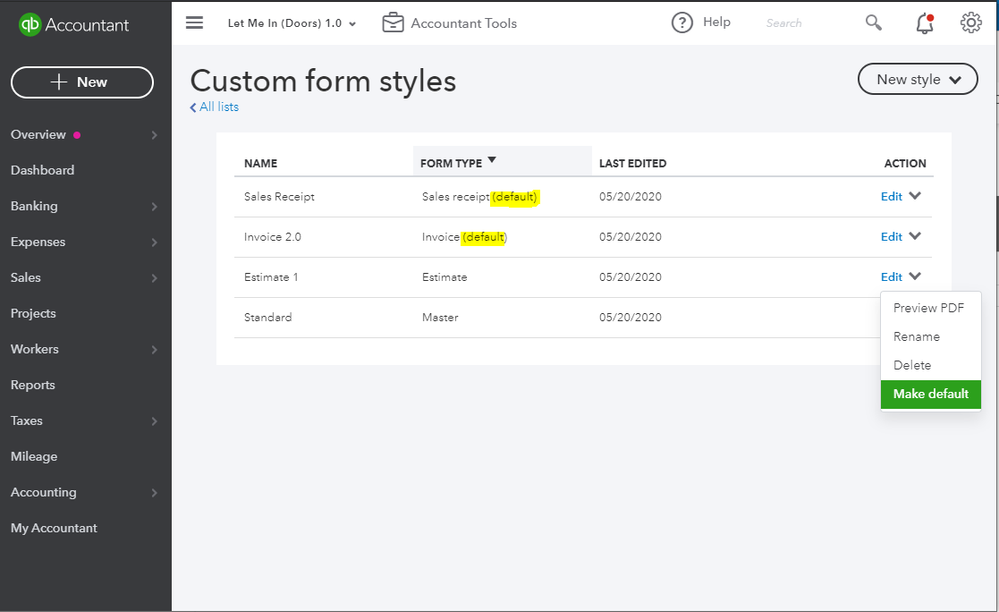
Task: Open the Settings gear icon
Action: [x=970, y=23]
